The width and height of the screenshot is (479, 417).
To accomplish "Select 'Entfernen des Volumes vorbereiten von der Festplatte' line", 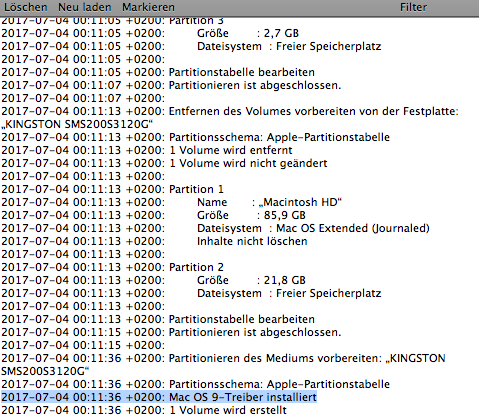I will click(230, 111).
